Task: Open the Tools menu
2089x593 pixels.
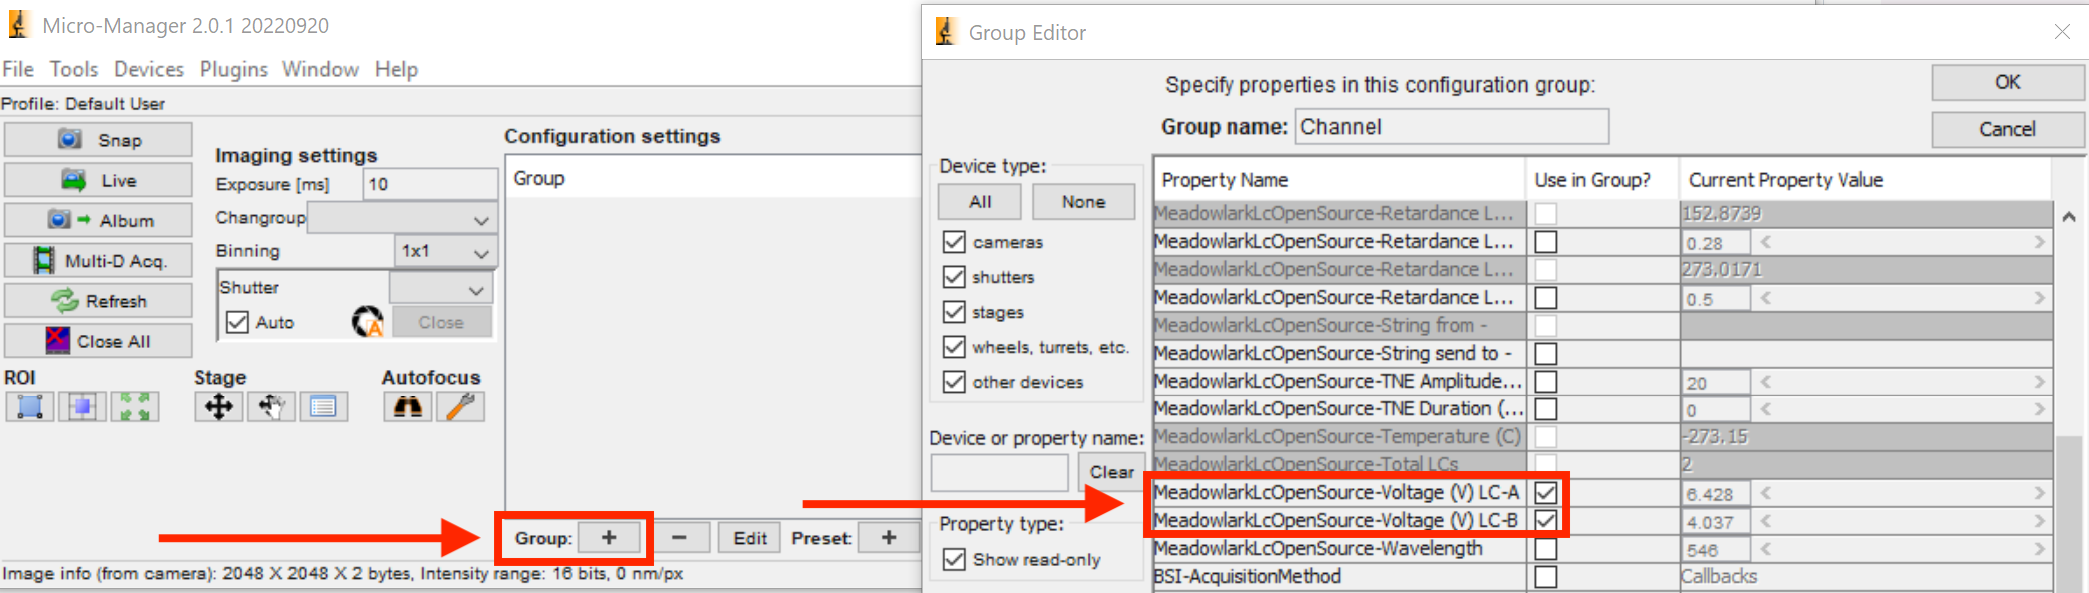Action: pyautogui.click(x=74, y=69)
